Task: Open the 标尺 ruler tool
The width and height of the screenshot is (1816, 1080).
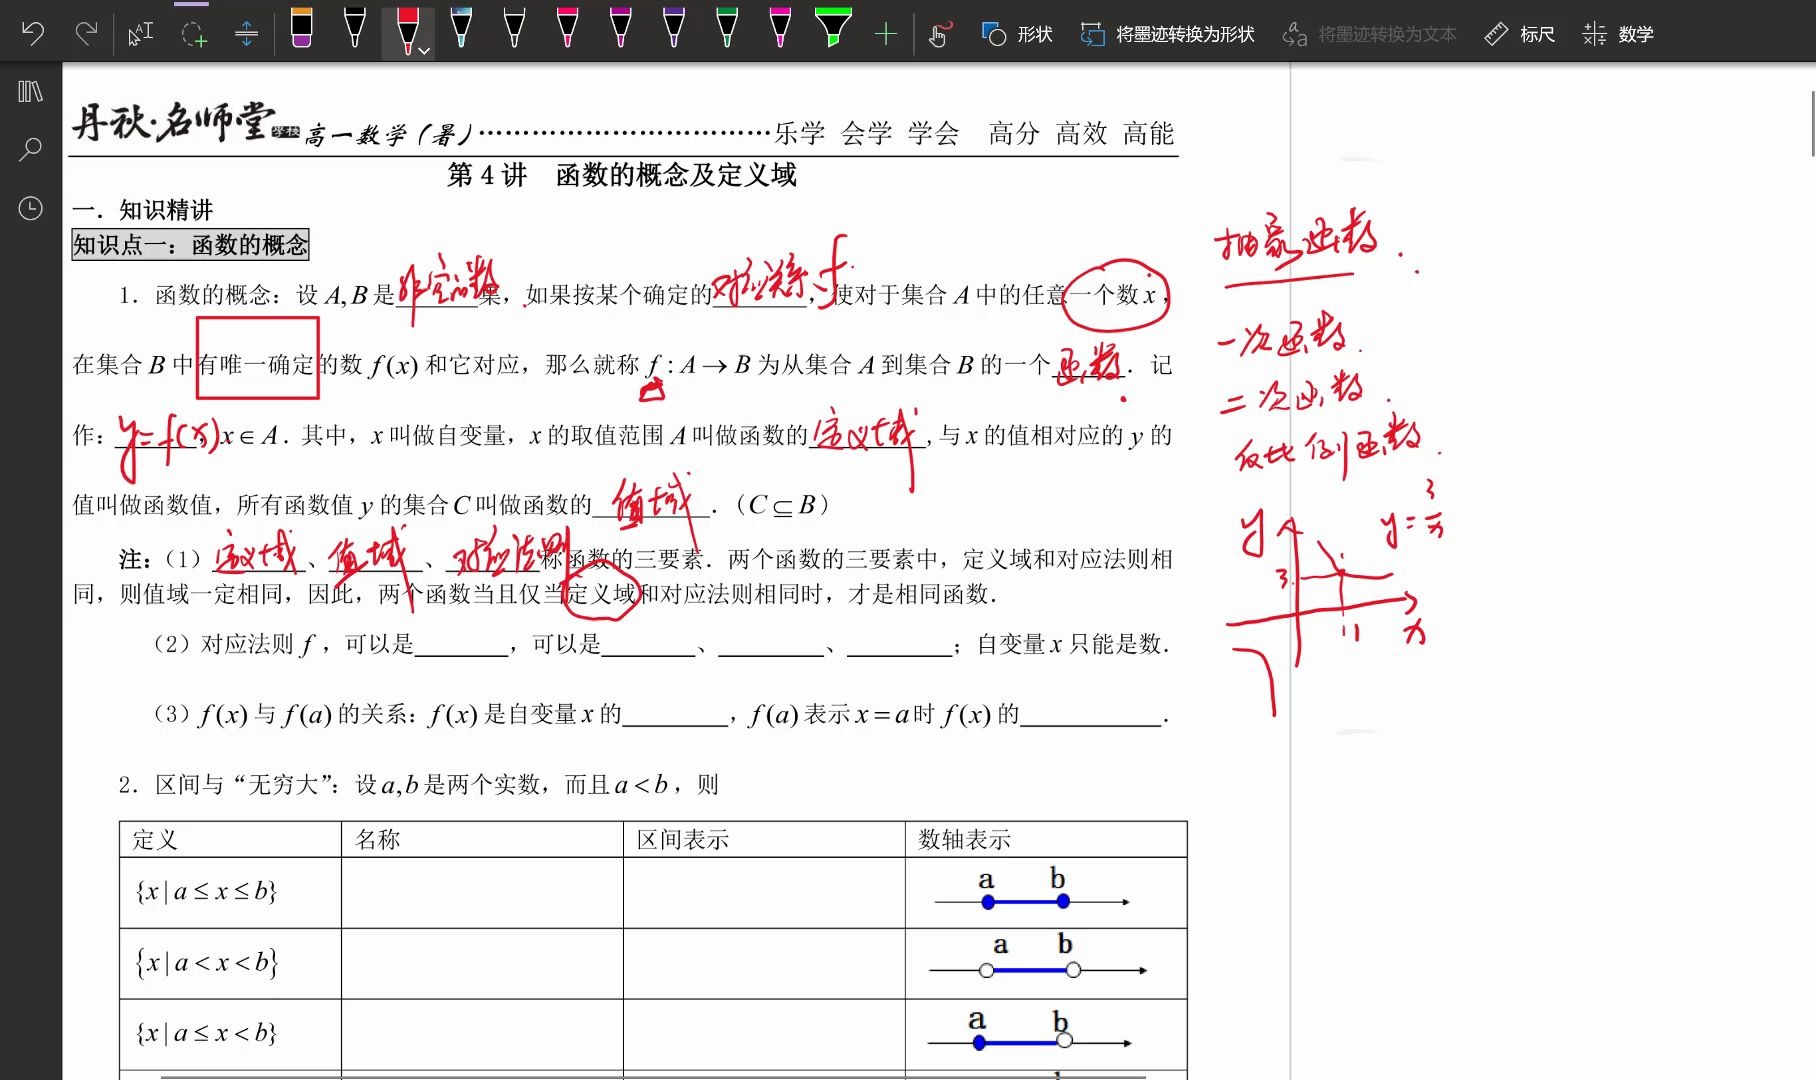Action: pos(1519,33)
